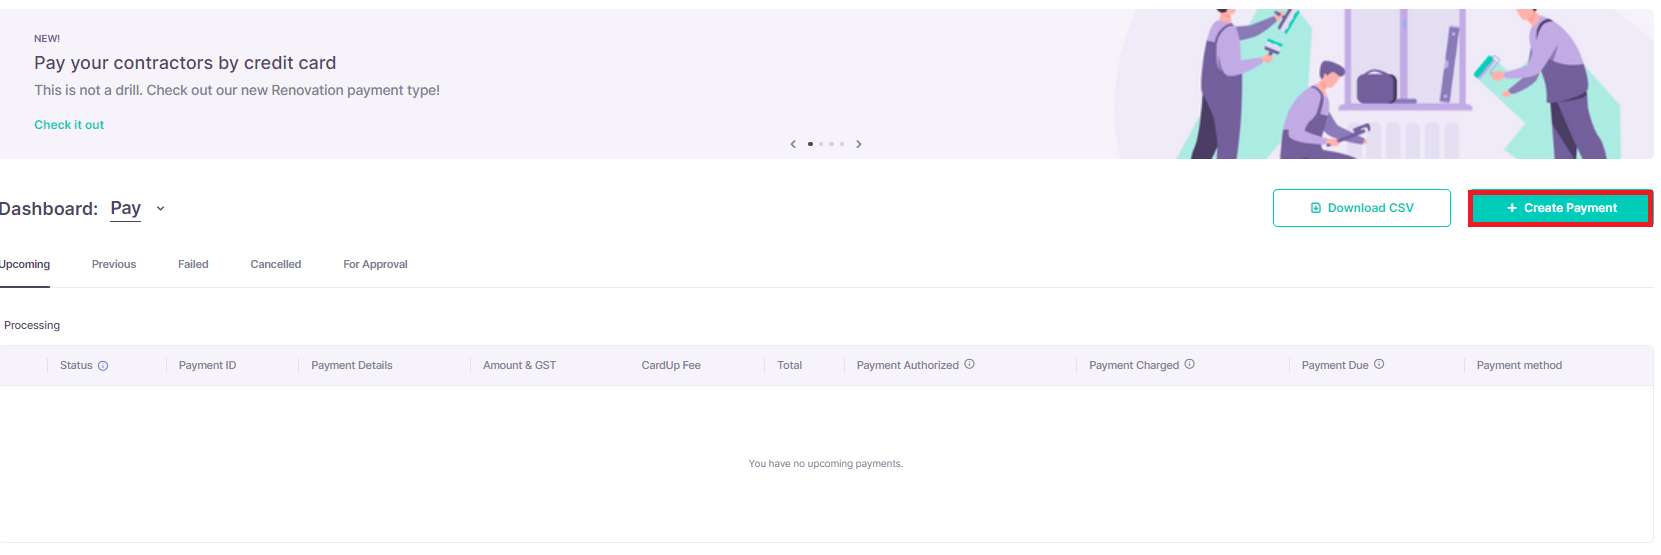Viewport: 1661px width, 555px height.
Task: Go to the Cancelled tab
Action: click(276, 265)
